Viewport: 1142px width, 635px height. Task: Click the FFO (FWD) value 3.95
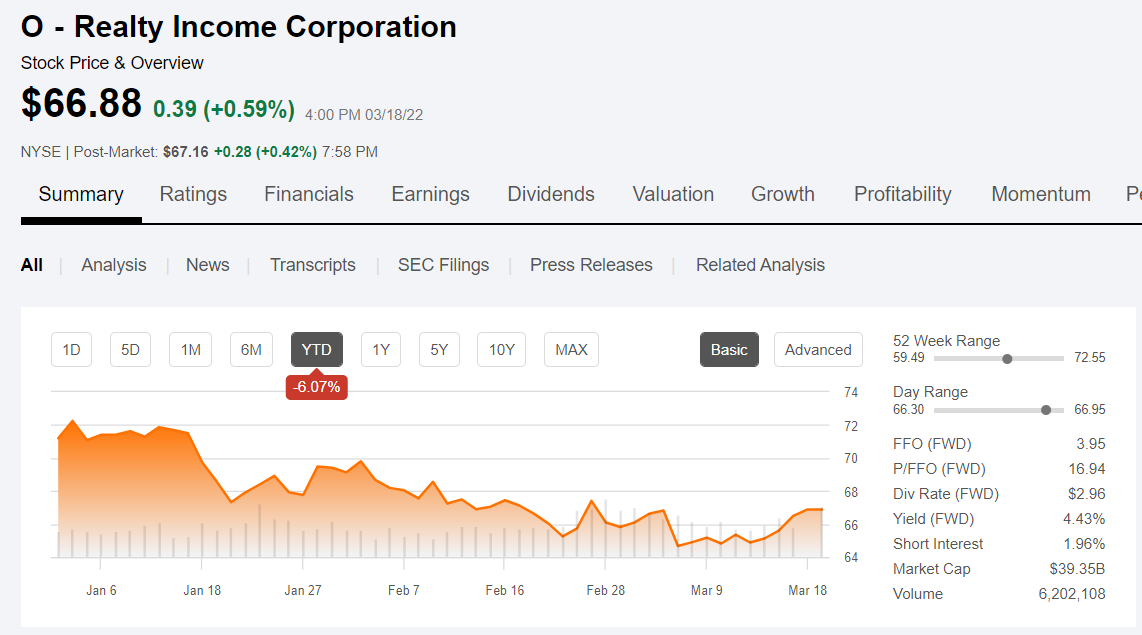pyautogui.click(x=1090, y=444)
